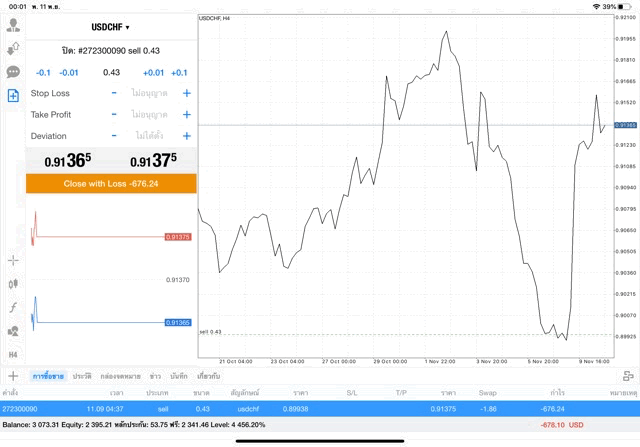Reduce volume by 0.1
Image resolution: width=640 pixels, height=447 pixels.
click(43, 72)
